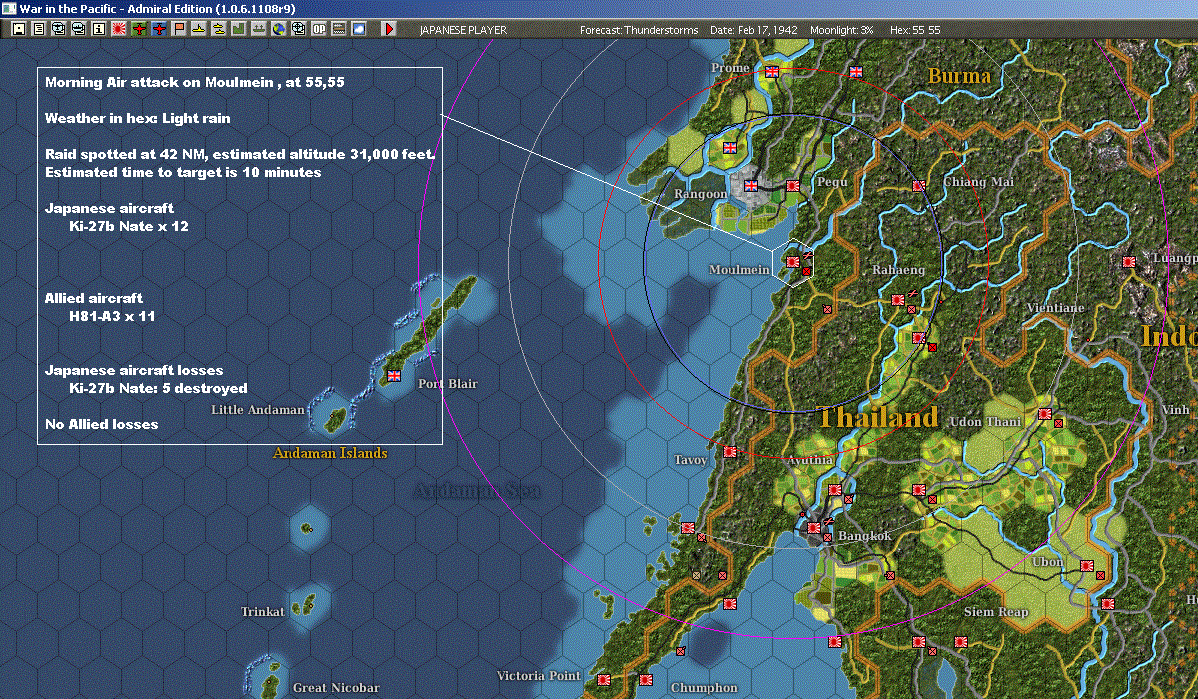This screenshot has width=1198, height=699.
Task: Click 'Weather in hex: Light rain' line
Action: (x=138, y=118)
